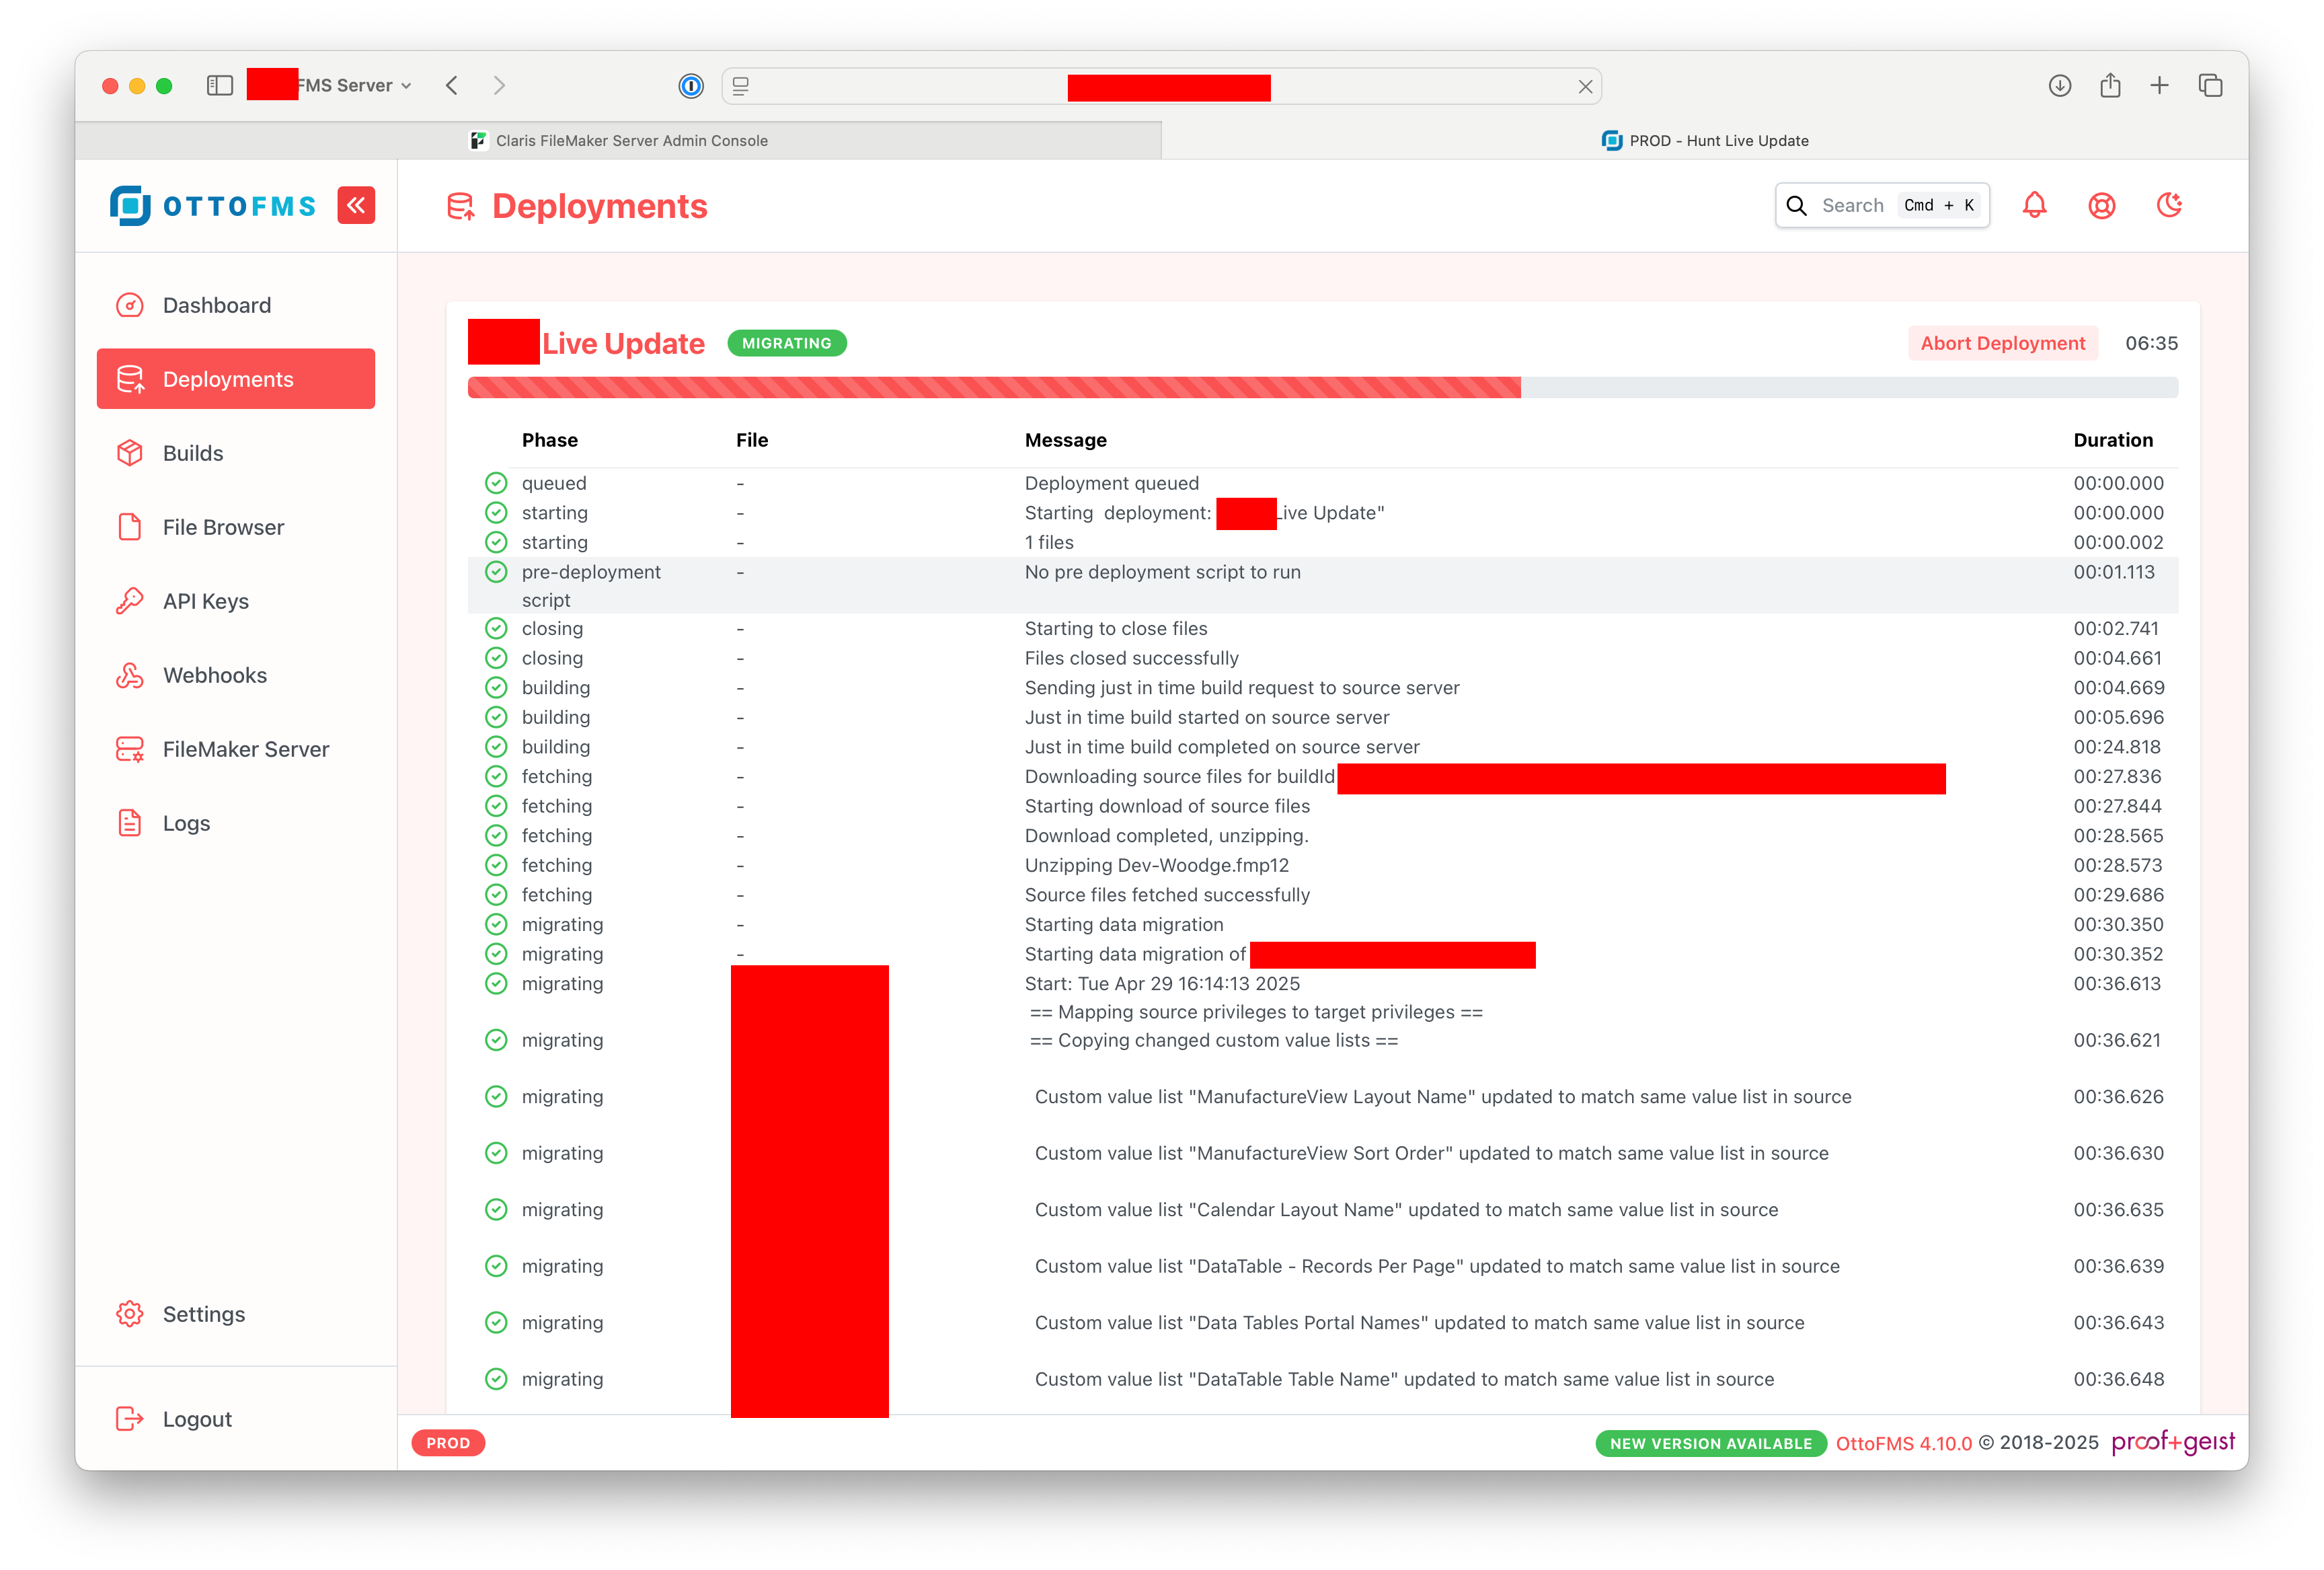Go forward in Safari
This screenshot has height=1570, width=2324.
499,86
